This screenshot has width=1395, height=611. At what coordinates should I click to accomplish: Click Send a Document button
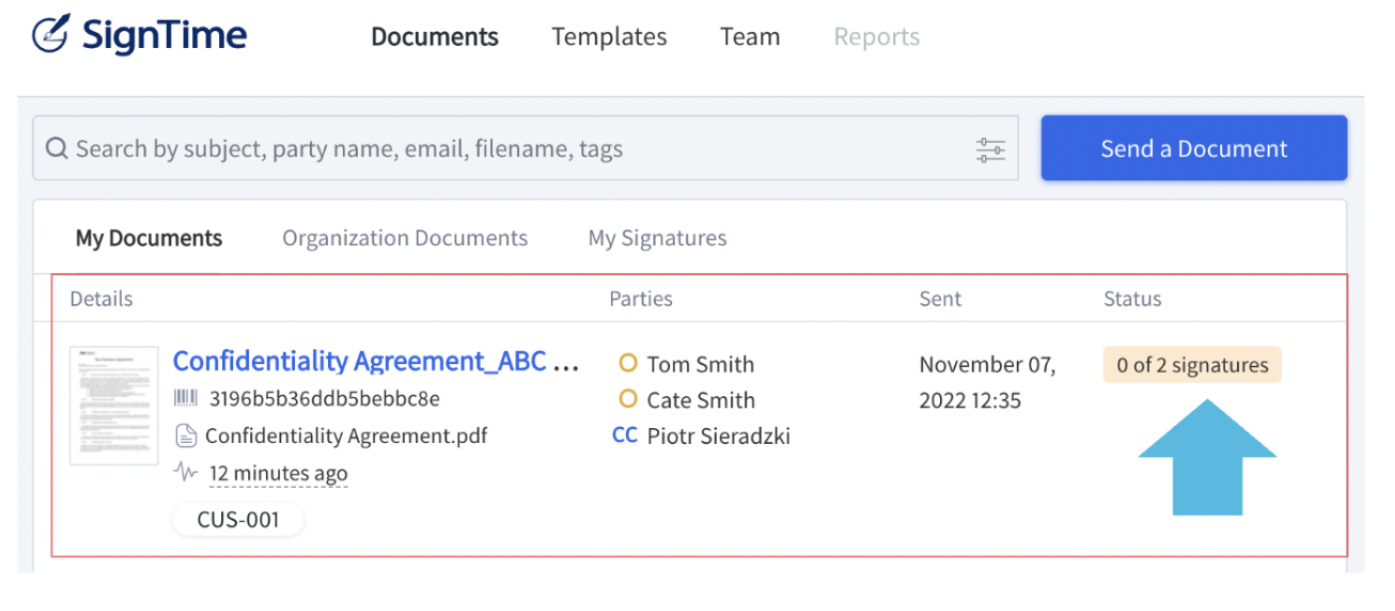point(1194,148)
